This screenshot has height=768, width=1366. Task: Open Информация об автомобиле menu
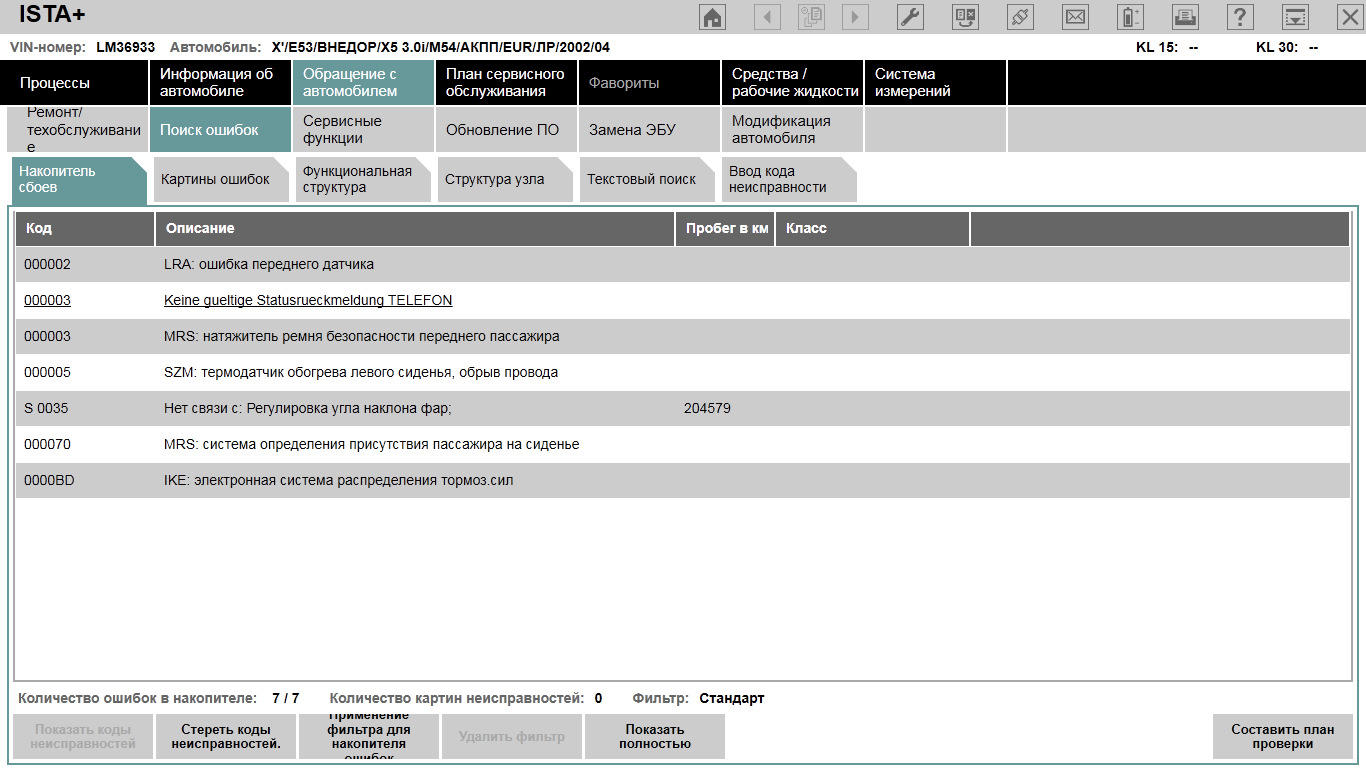click(220, 82)
